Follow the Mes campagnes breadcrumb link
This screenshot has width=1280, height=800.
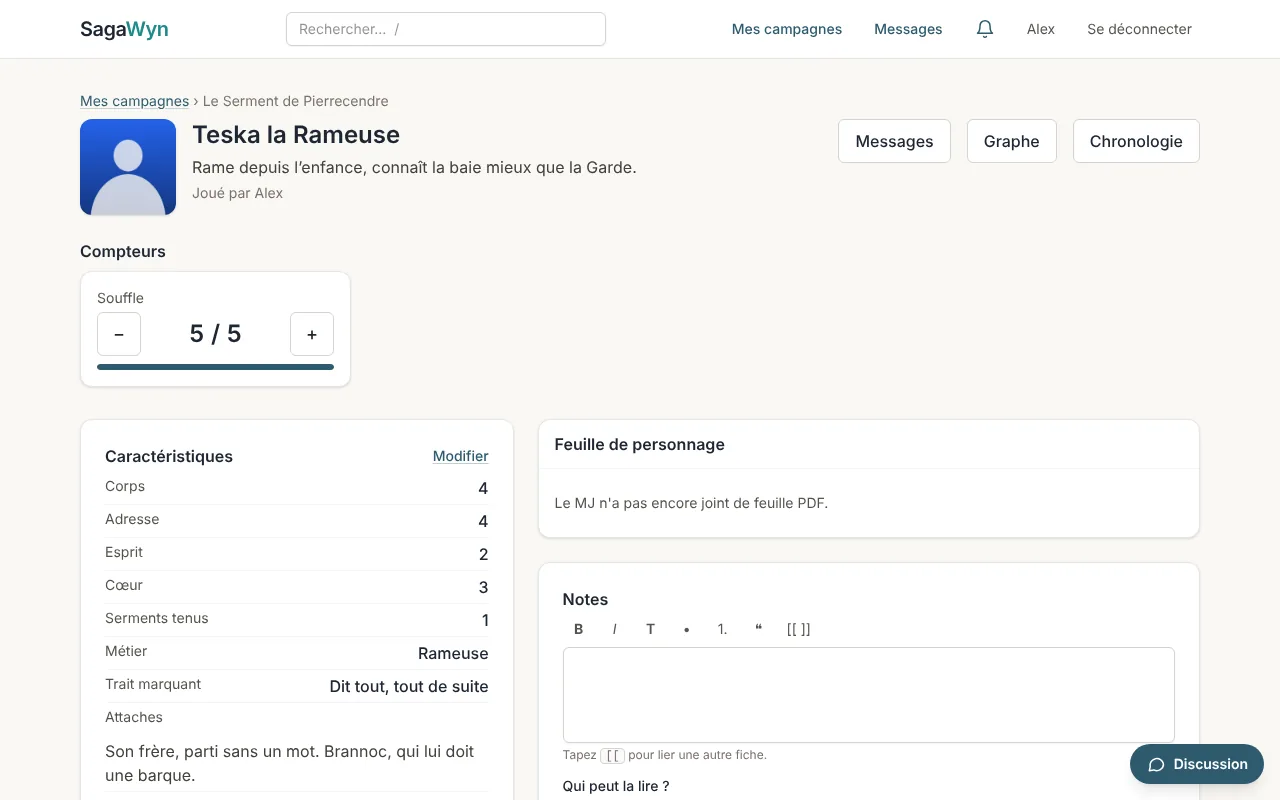point(135,101)
